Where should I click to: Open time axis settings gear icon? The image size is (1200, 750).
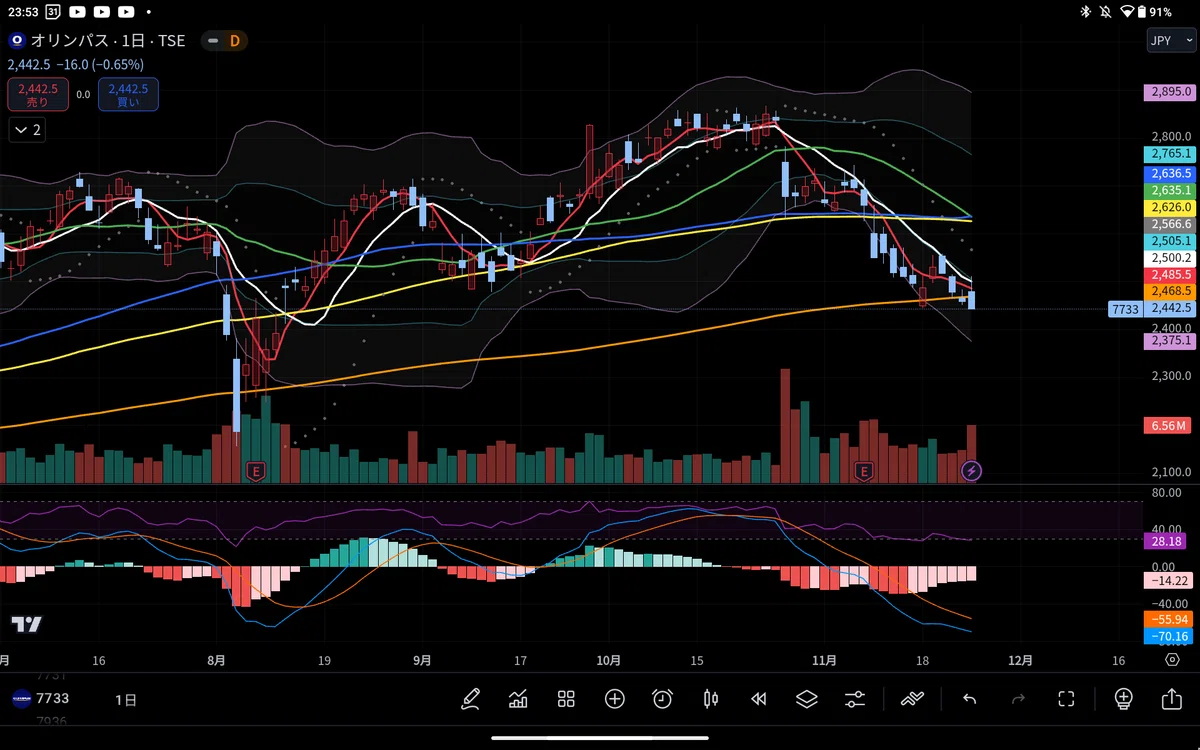point(1172,660)
